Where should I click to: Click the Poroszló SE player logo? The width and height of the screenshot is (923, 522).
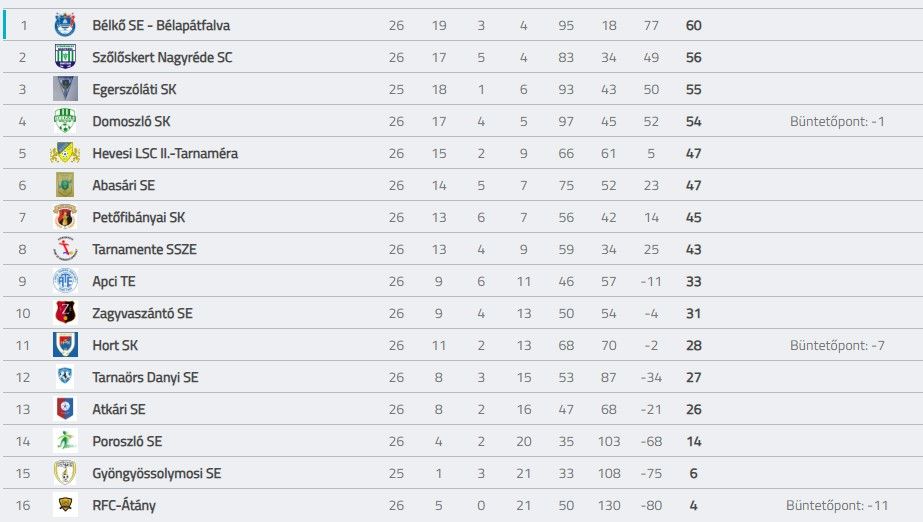click(65, 441)
